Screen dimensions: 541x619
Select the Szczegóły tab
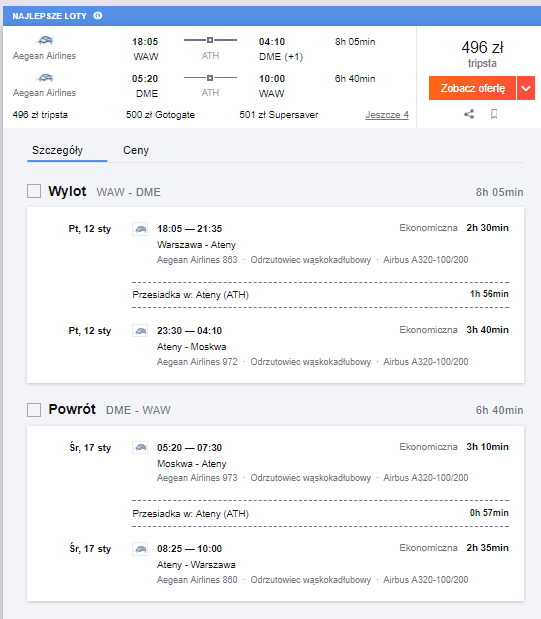[58, 150]
